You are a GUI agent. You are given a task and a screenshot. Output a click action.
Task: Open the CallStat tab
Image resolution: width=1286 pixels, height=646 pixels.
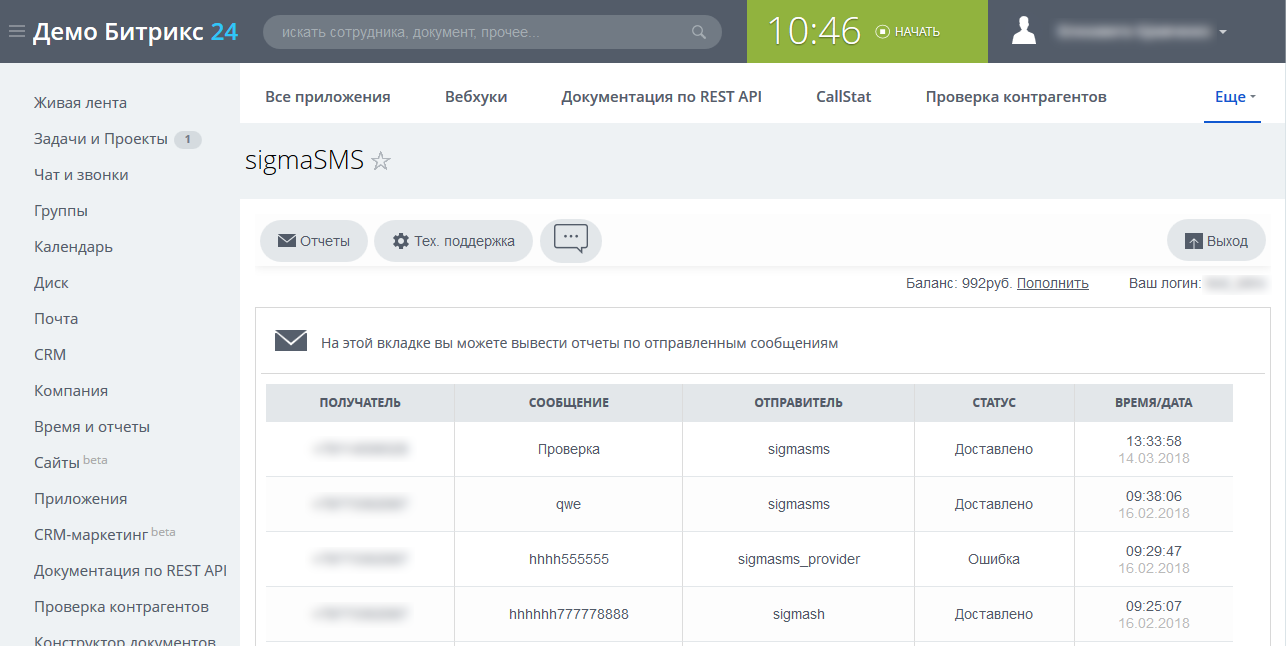point(844,97)
